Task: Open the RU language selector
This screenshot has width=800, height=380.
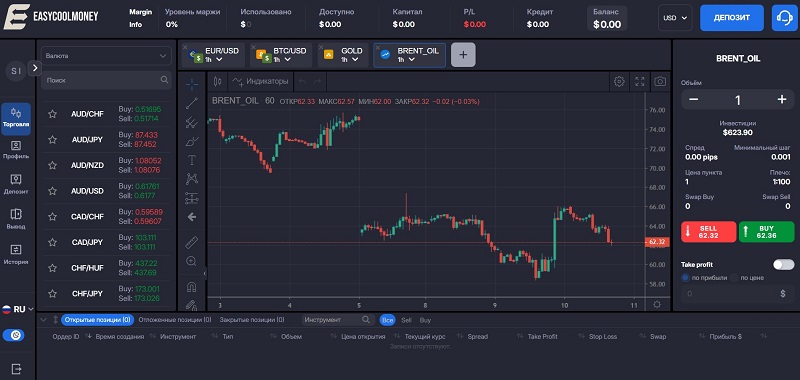Action: click(x=18, y=309)
